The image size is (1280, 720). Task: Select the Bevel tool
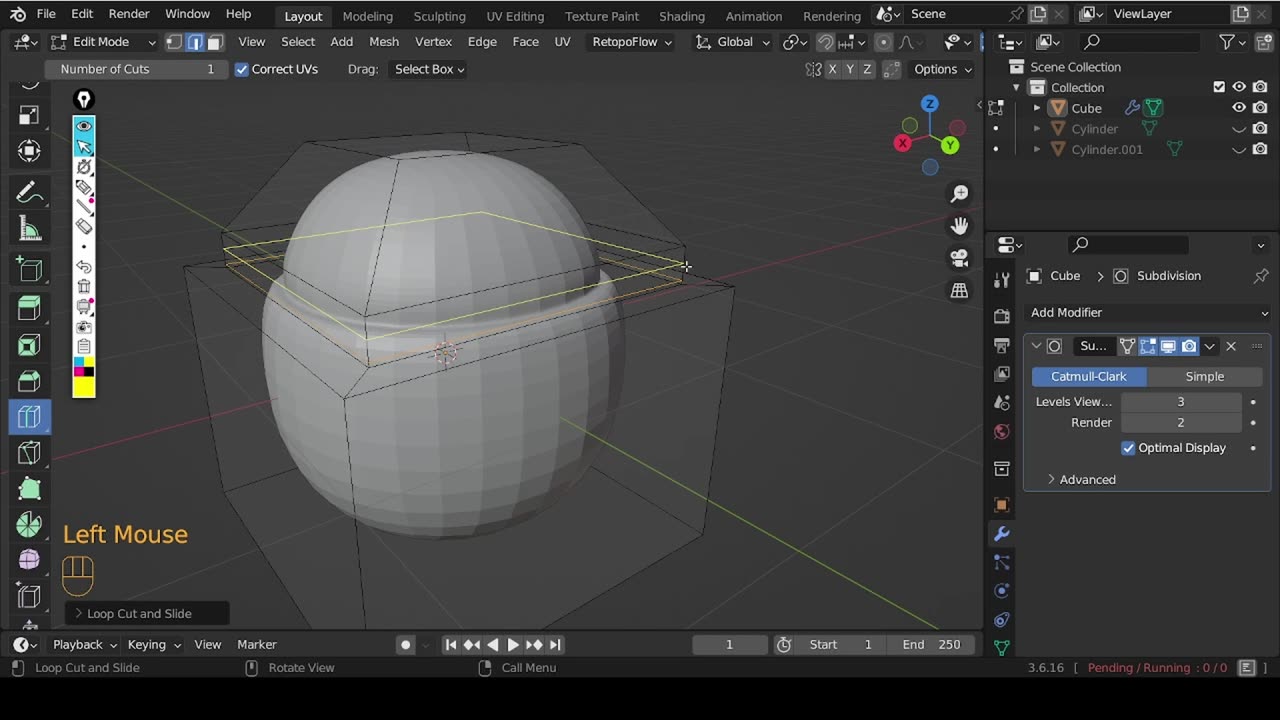click(x=29, y=381)
